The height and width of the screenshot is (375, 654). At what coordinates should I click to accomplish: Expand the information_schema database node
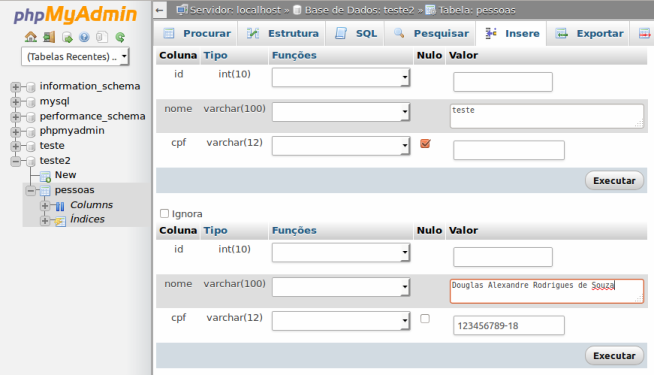click(15, 87)
